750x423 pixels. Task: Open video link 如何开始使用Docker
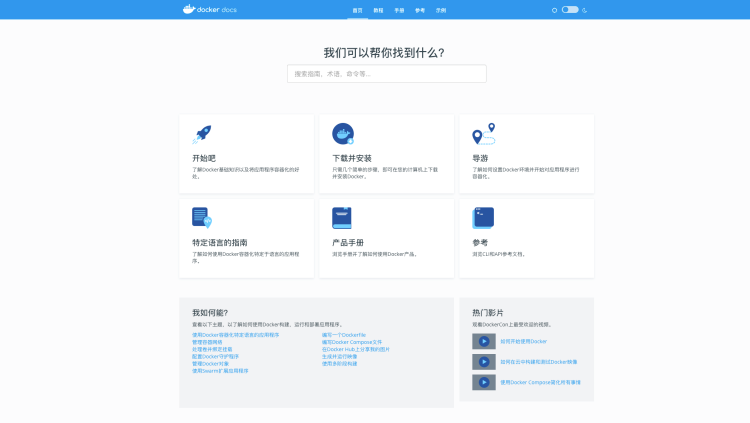point(523,341)
